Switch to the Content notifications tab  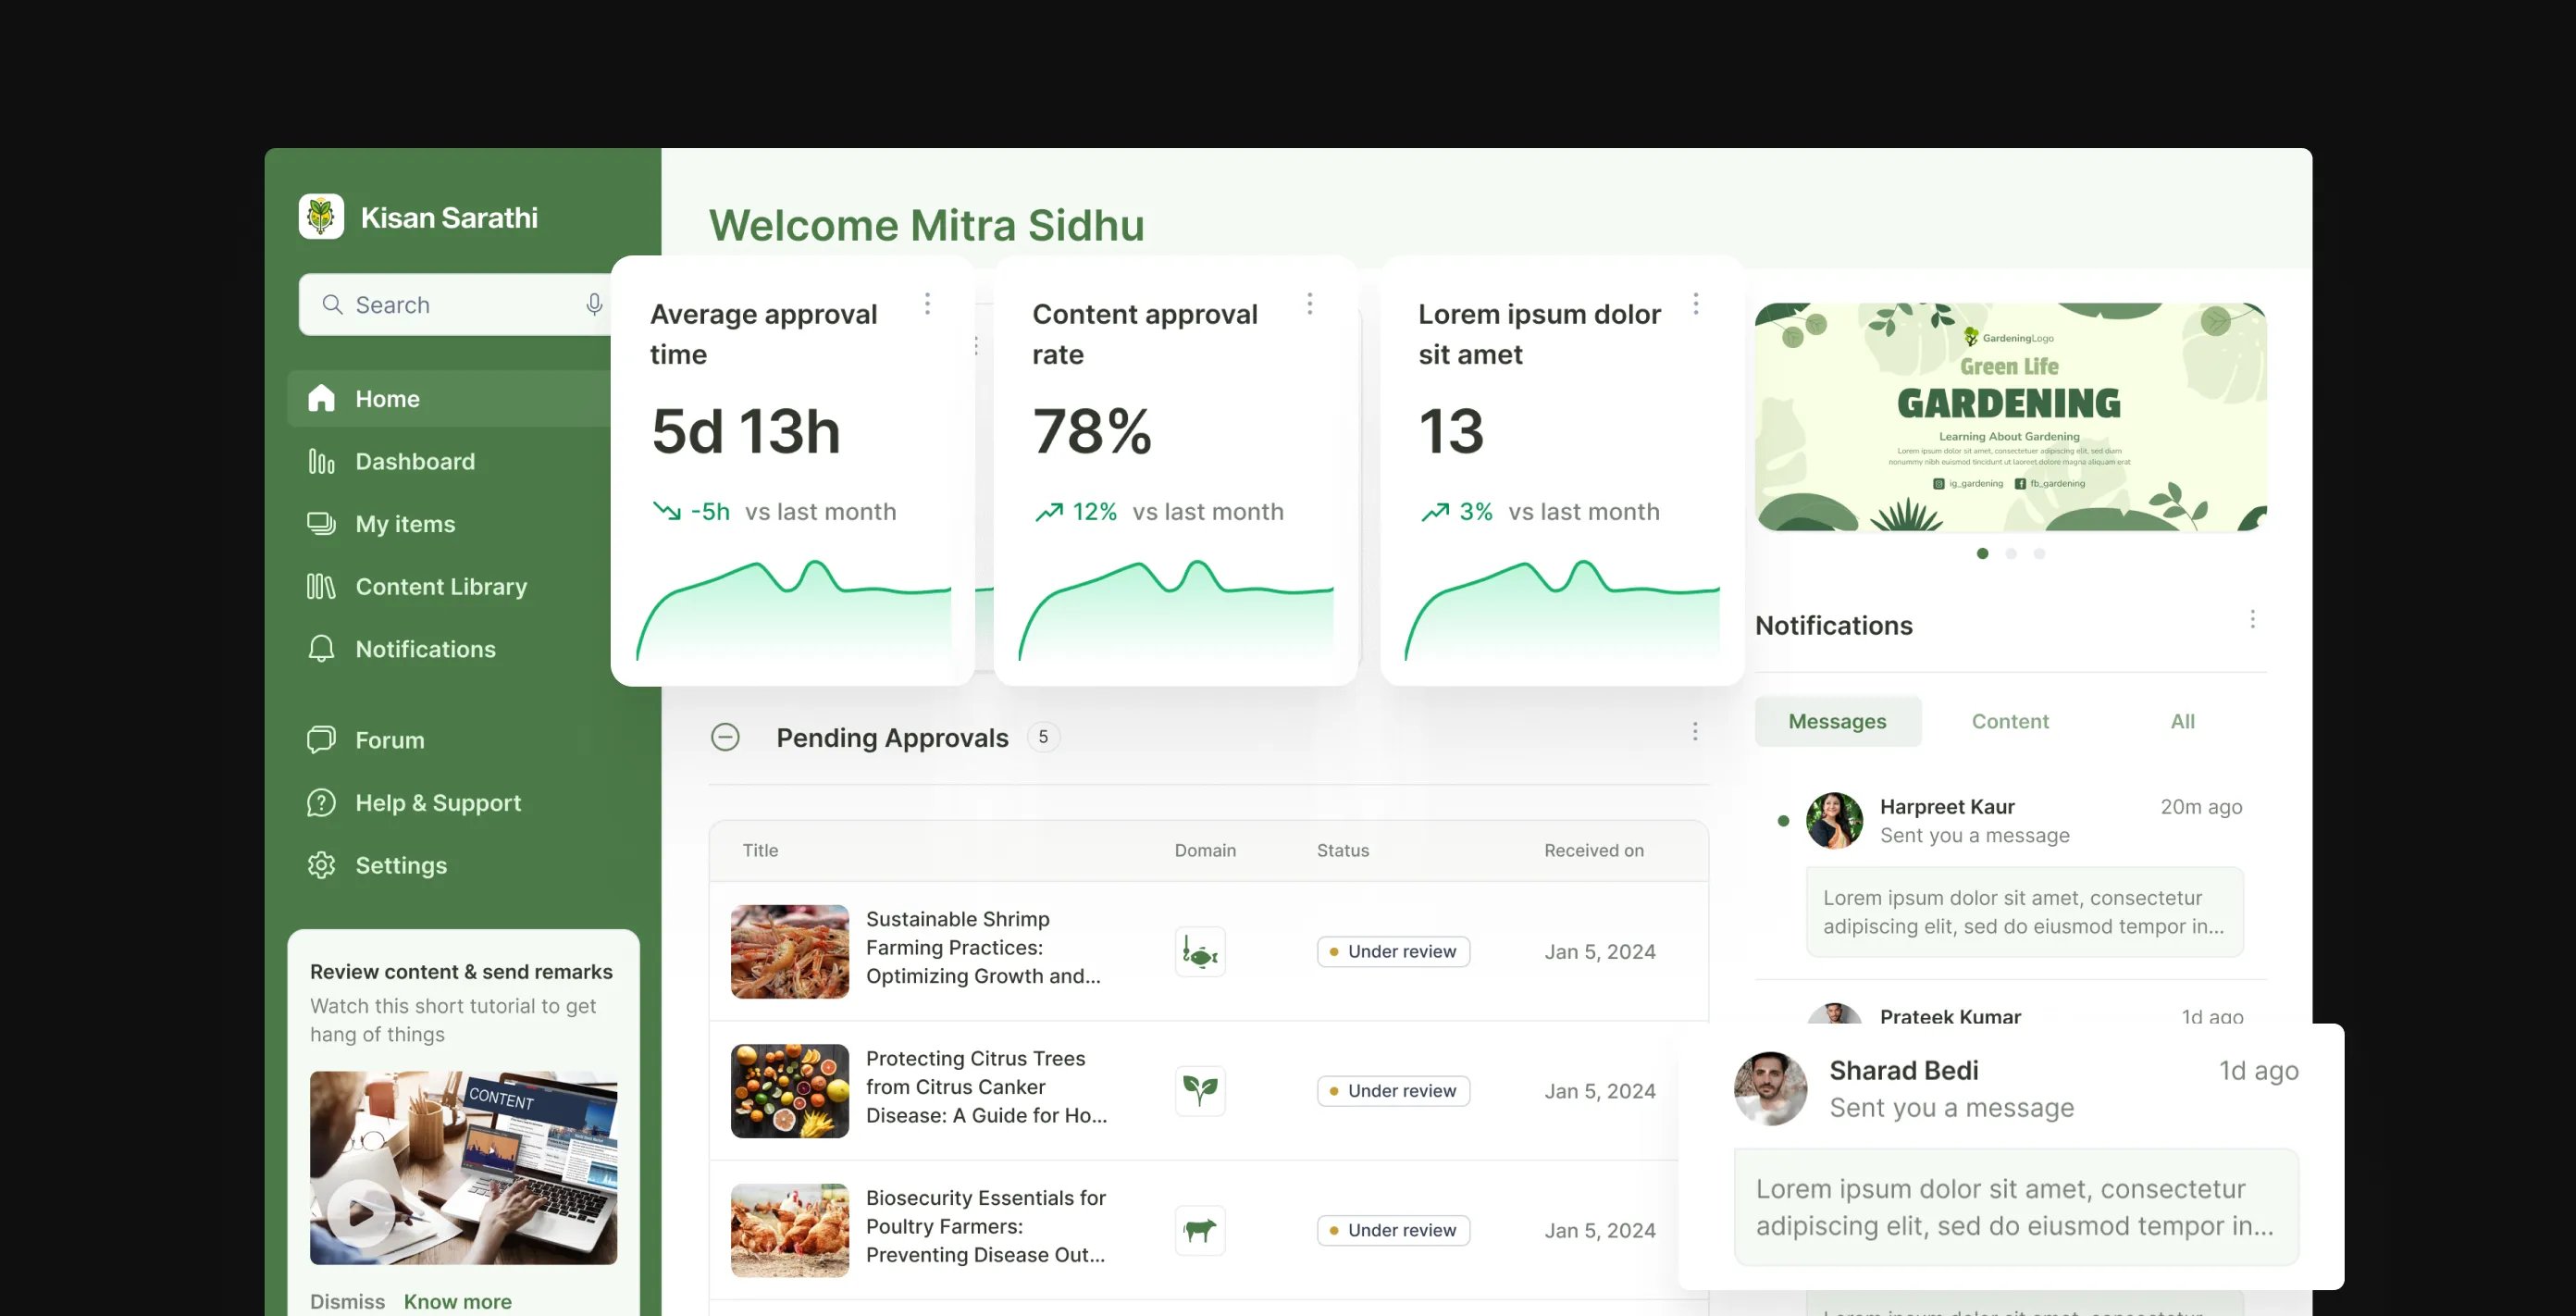click(x=2010, y=721)
